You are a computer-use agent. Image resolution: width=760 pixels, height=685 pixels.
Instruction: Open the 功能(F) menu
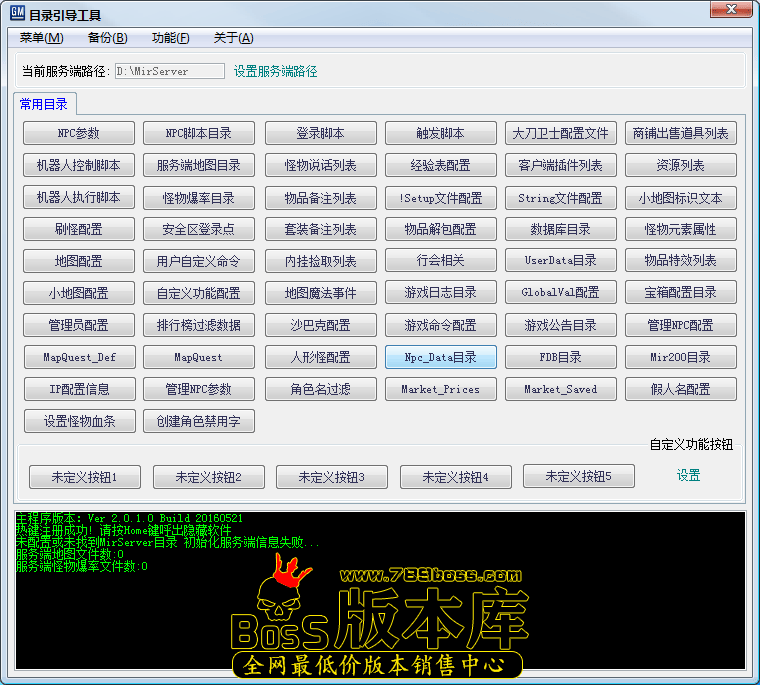170,38
